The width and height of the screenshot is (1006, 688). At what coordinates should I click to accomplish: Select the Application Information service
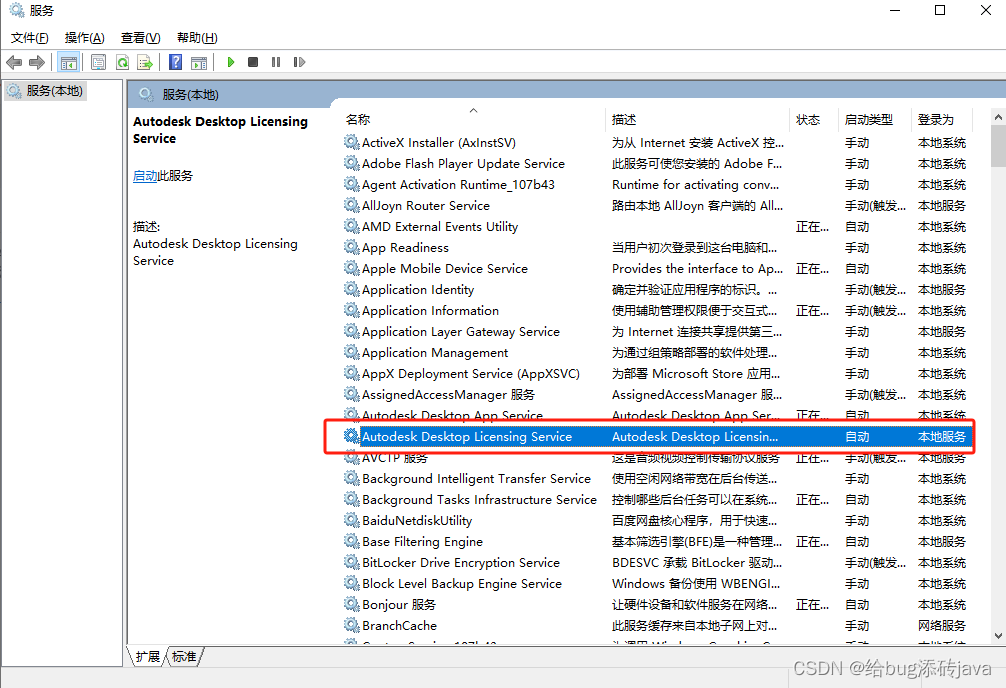tap(658, 311)
